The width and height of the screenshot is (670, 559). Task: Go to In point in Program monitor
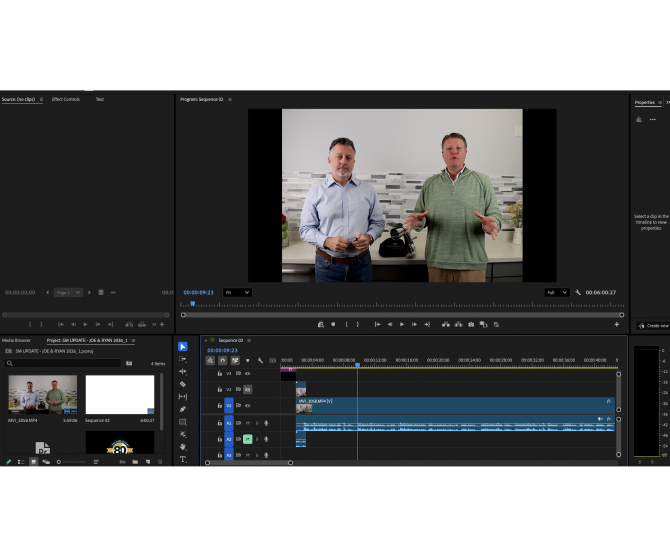[x=377, y=324]
